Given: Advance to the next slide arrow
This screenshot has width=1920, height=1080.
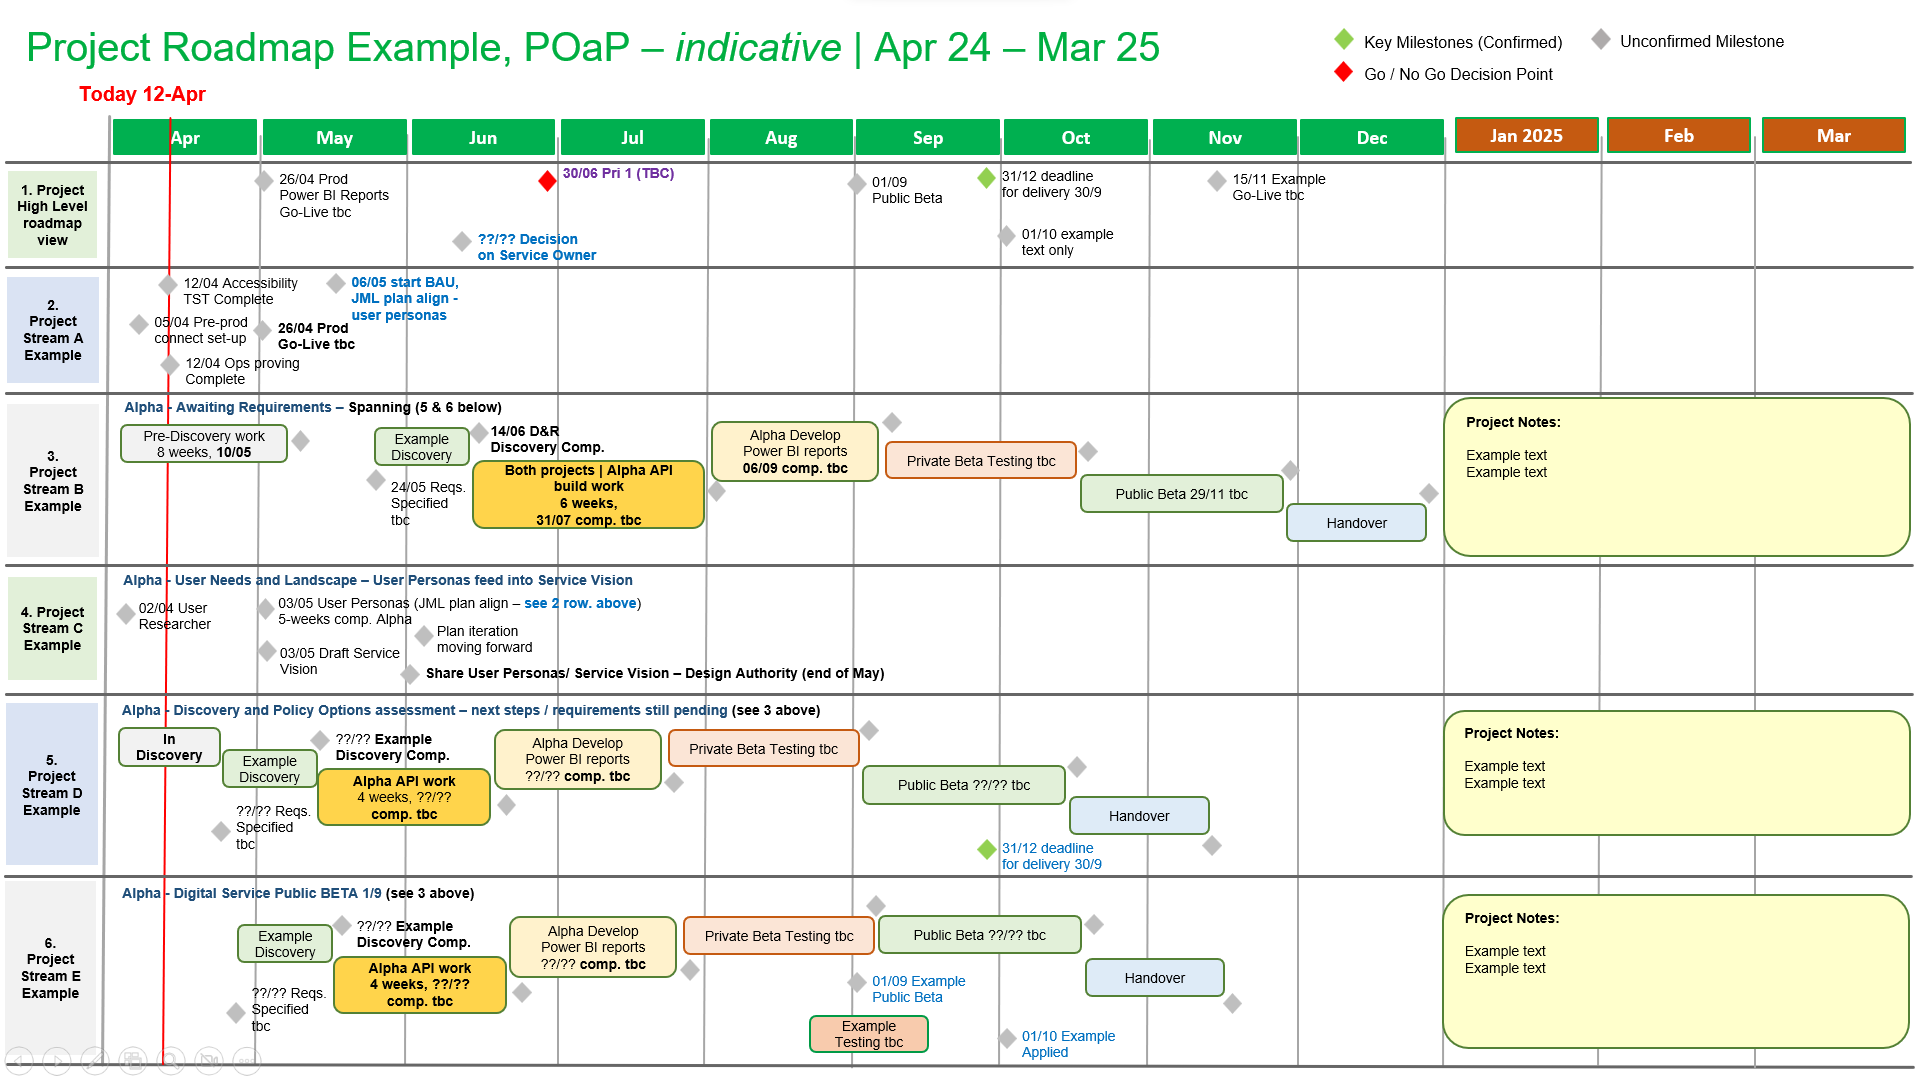Looking at the screenshot, I should 58,1061.
